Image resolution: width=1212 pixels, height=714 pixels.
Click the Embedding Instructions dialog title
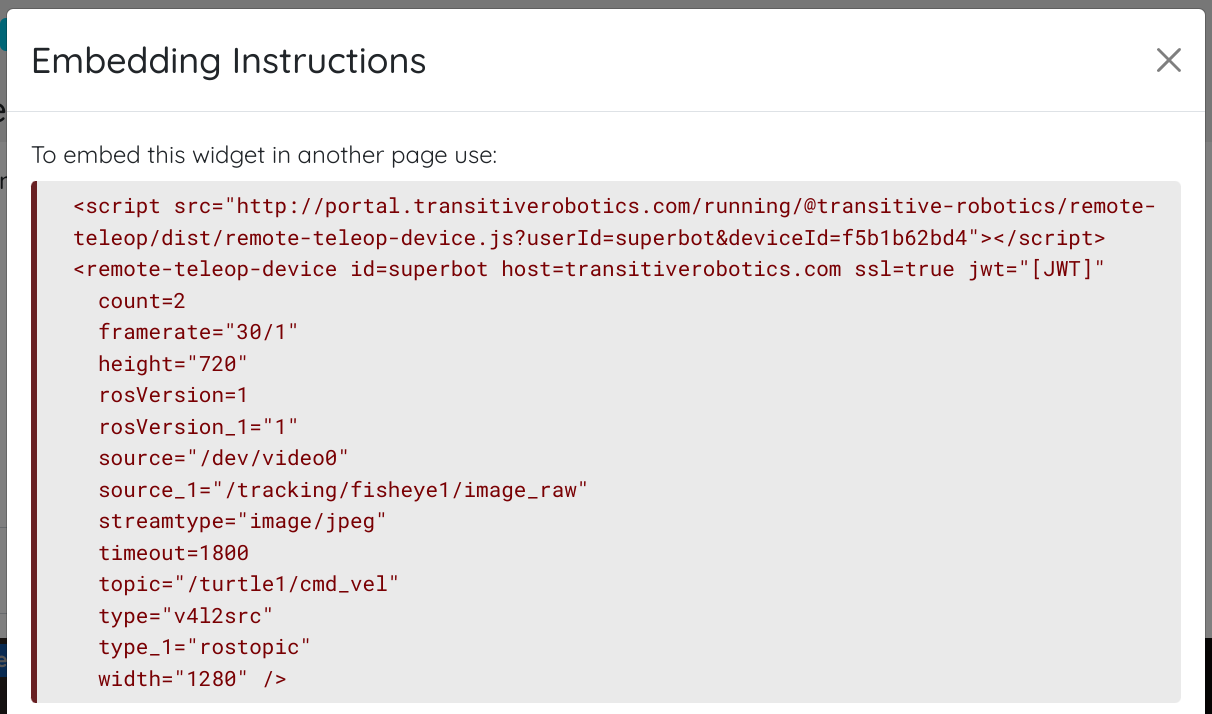pos(228,61)
